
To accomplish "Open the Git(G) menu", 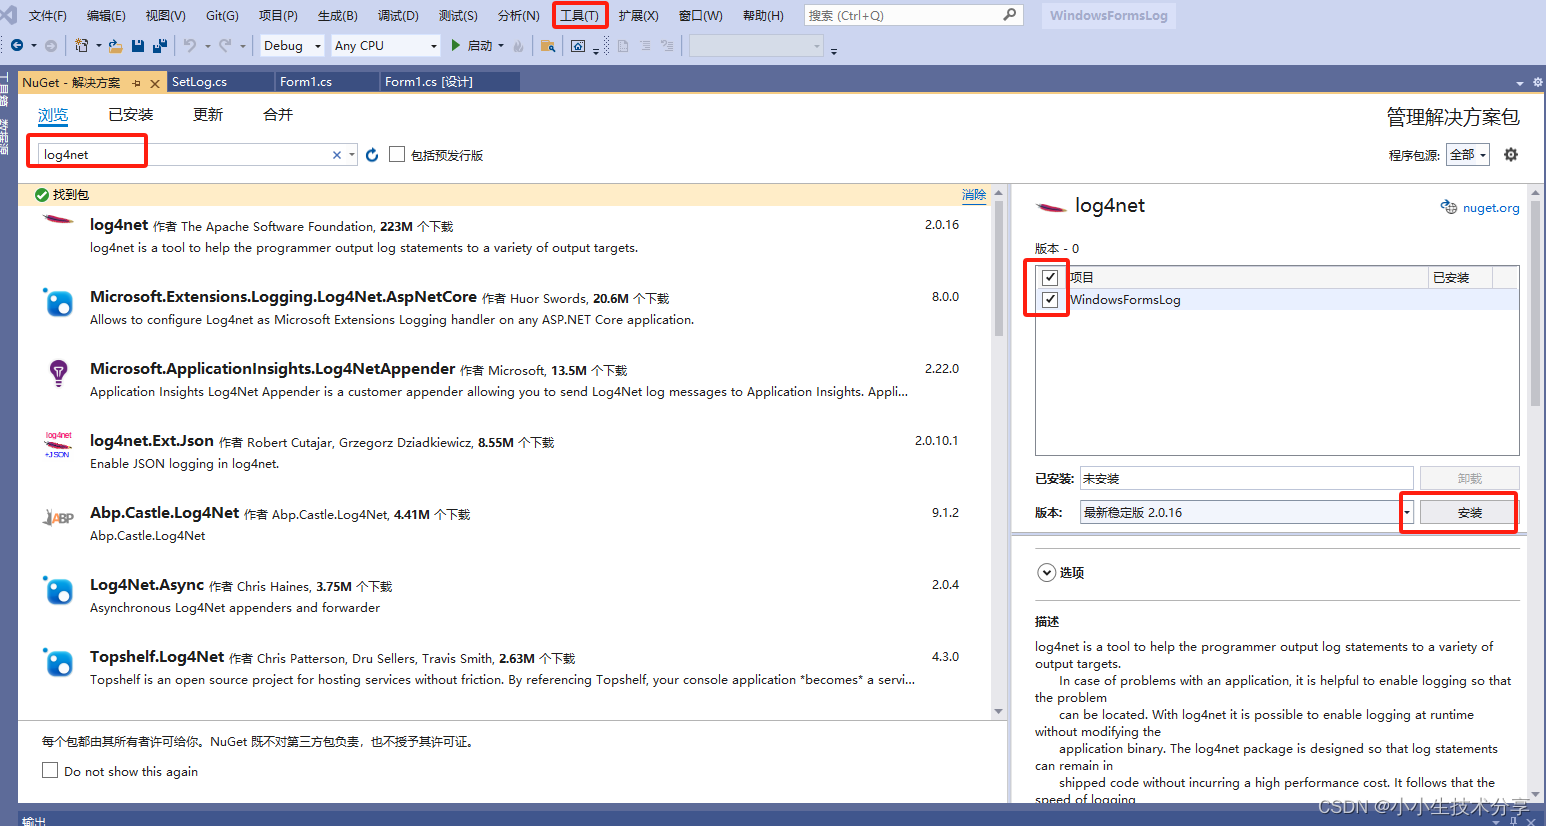I will pyautogui.click(x=222, y=15).
